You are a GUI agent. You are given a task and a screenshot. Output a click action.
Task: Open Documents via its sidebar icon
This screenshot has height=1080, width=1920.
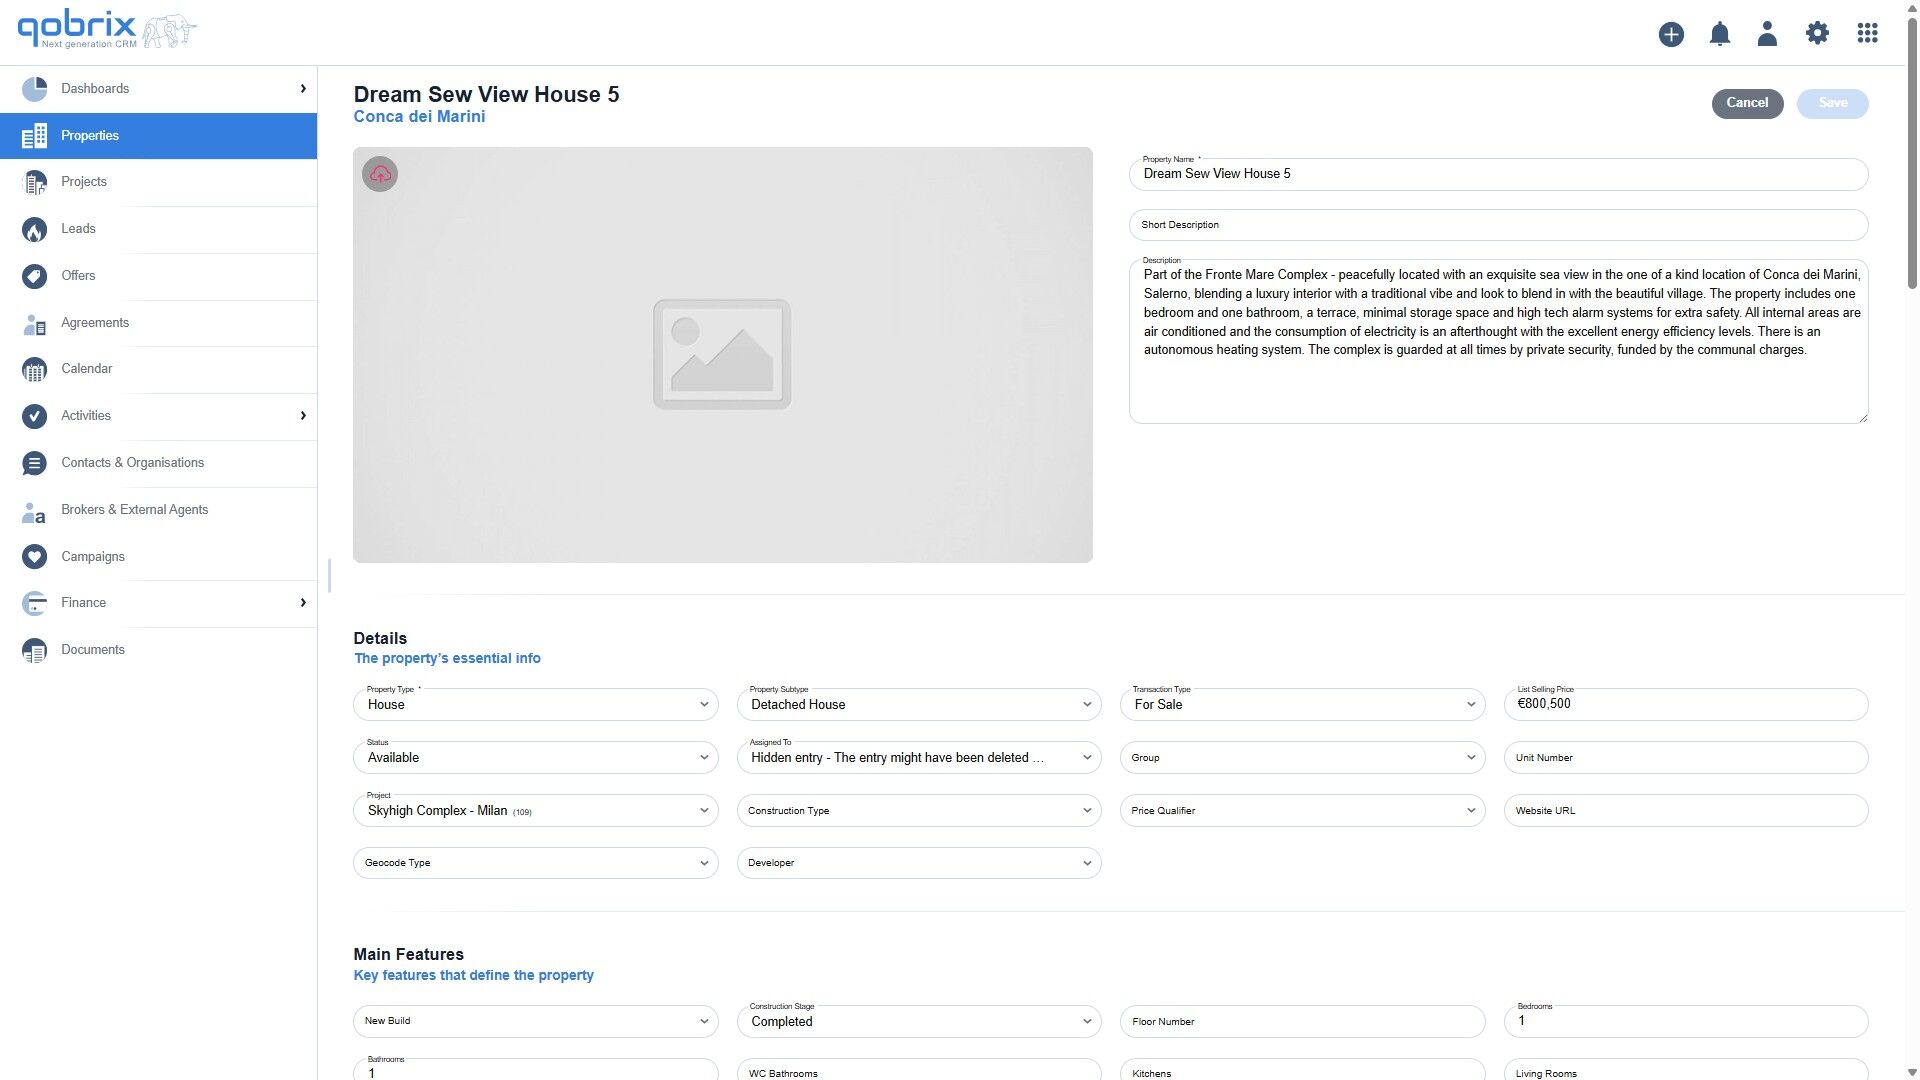click(x=33, y=650)
